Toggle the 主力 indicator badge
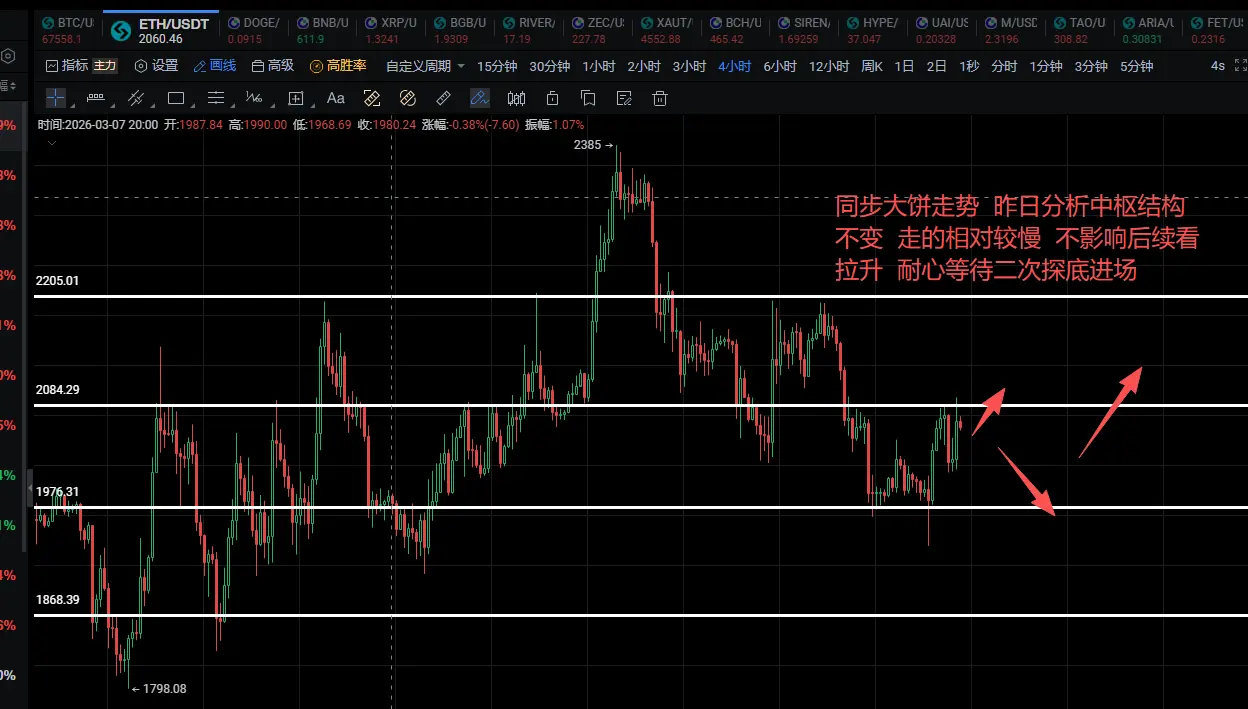The width and height of the screenshot is (1248, 709). pyautogui.click(x=105, y=66)
